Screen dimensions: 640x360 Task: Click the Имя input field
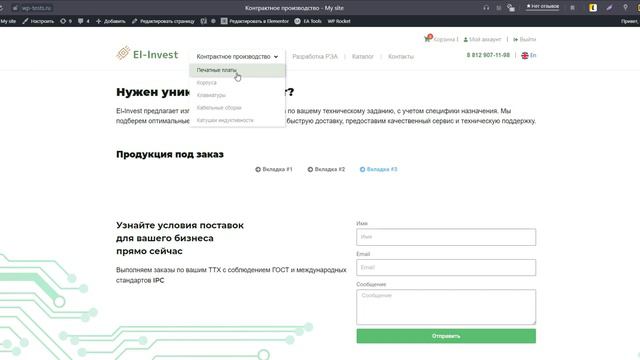446,237
